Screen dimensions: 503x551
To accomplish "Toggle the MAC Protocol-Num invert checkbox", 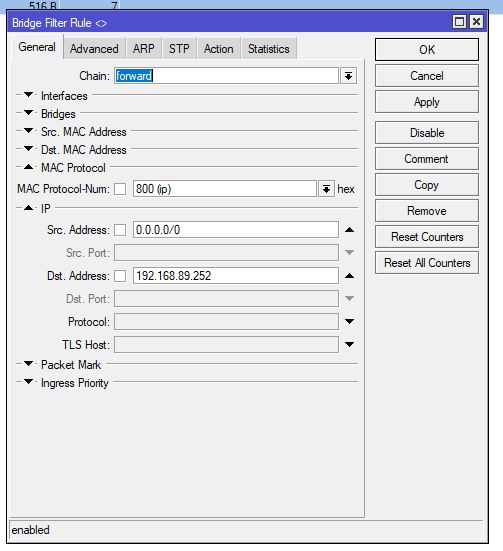I will 120,189.
